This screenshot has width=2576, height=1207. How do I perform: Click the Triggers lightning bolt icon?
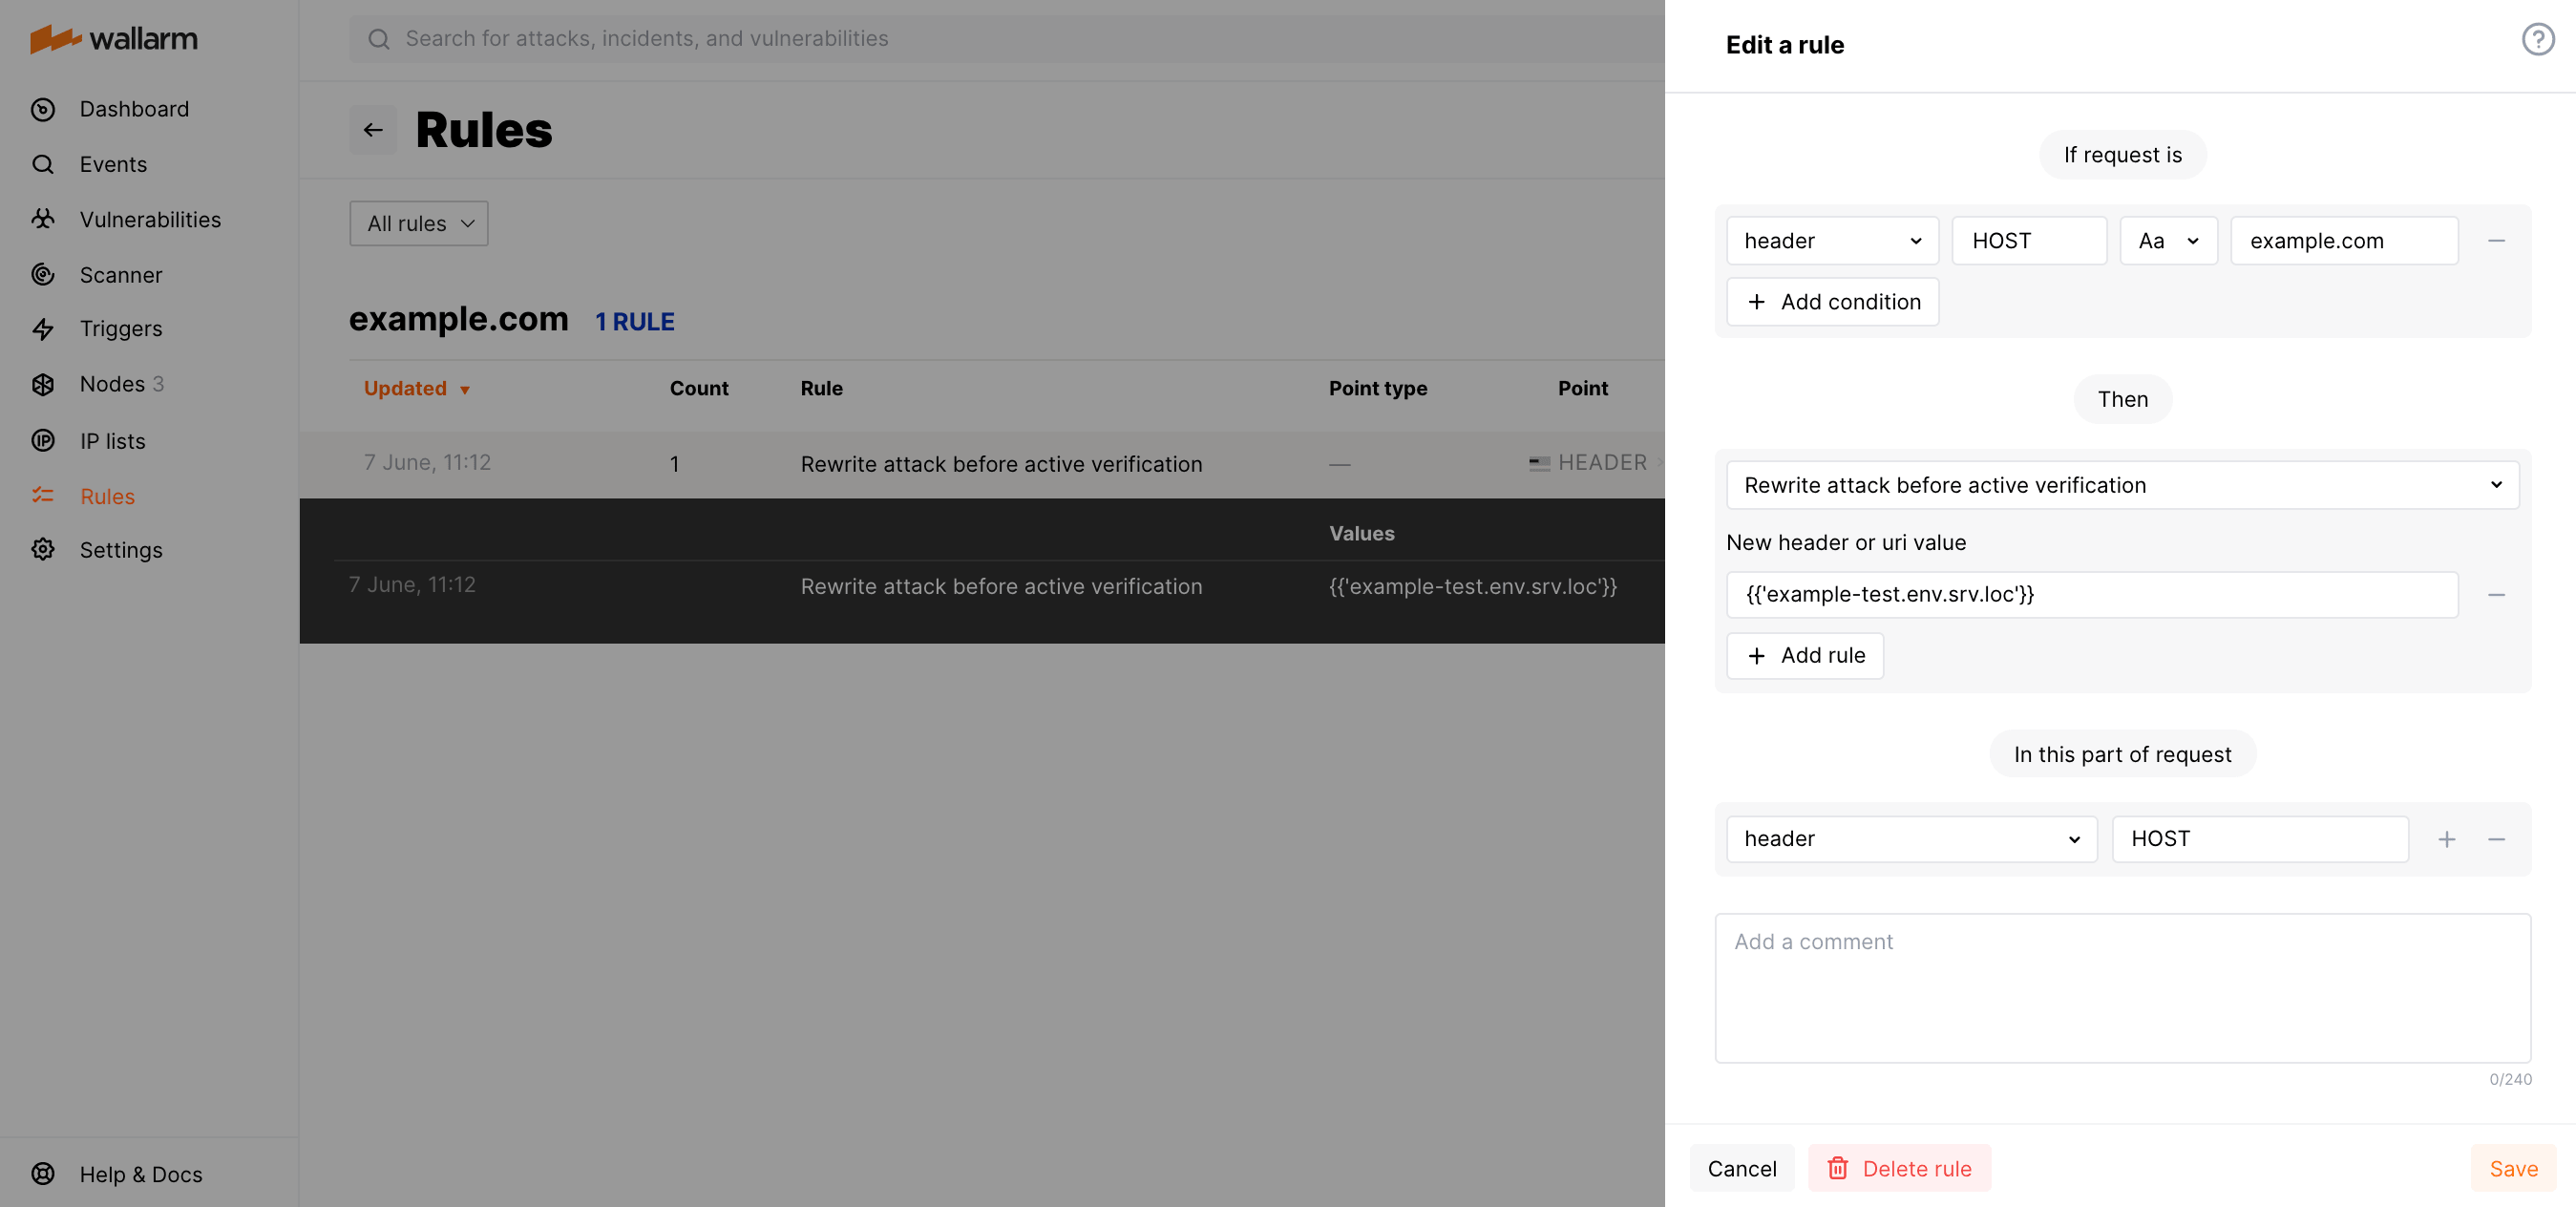click(43, 328)
